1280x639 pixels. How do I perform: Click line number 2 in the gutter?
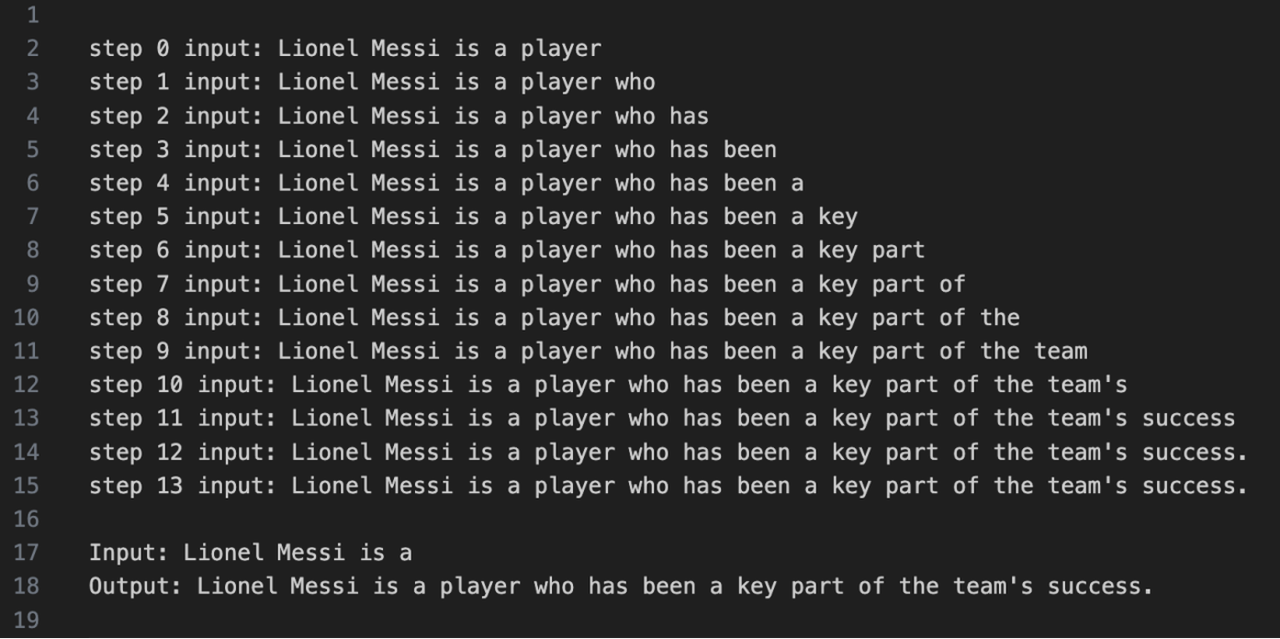click(32, 48)
